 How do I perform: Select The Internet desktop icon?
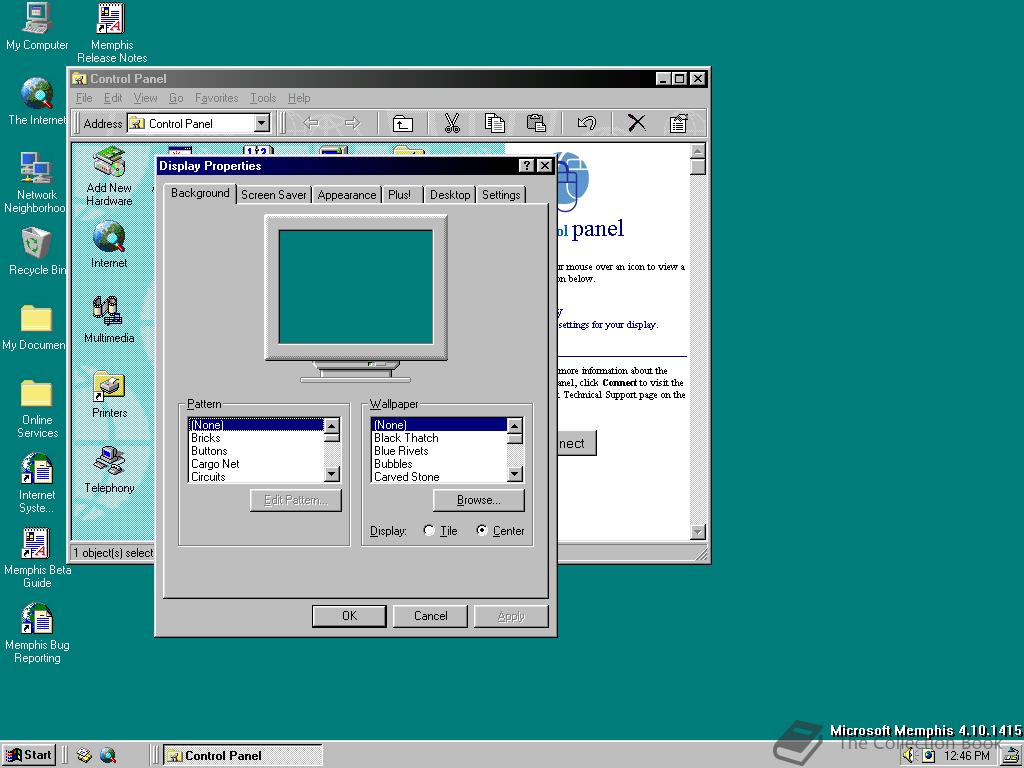[x=37, y=101]
